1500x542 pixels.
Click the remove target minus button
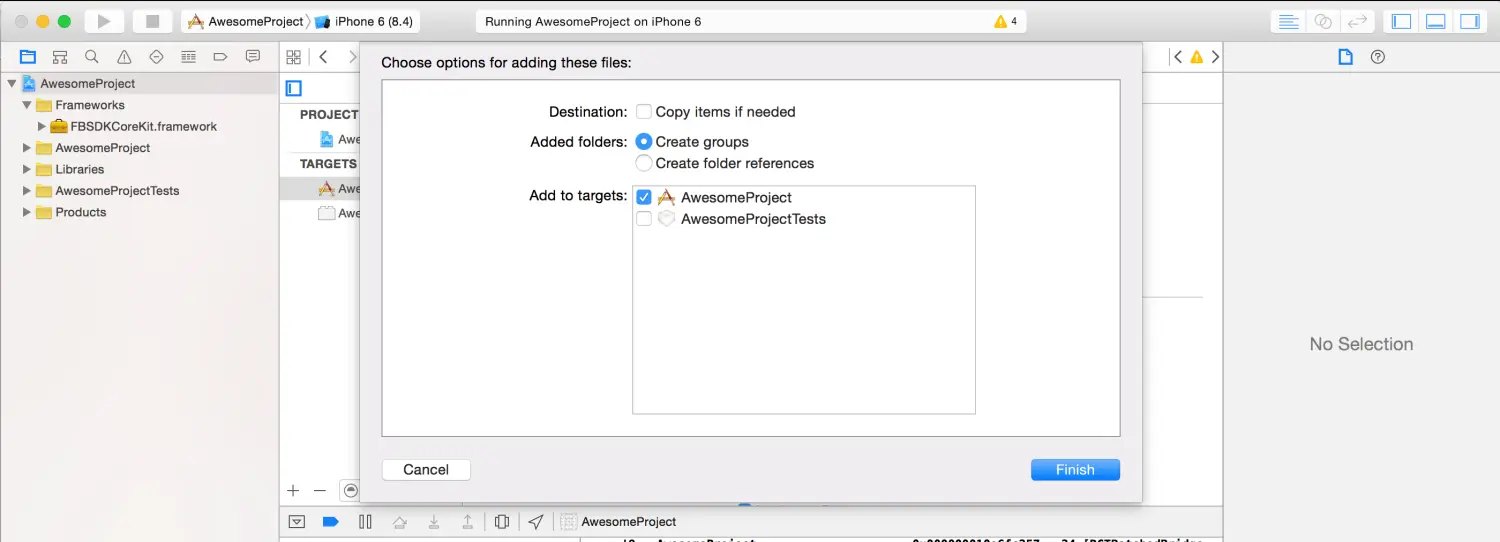(320, 491)
